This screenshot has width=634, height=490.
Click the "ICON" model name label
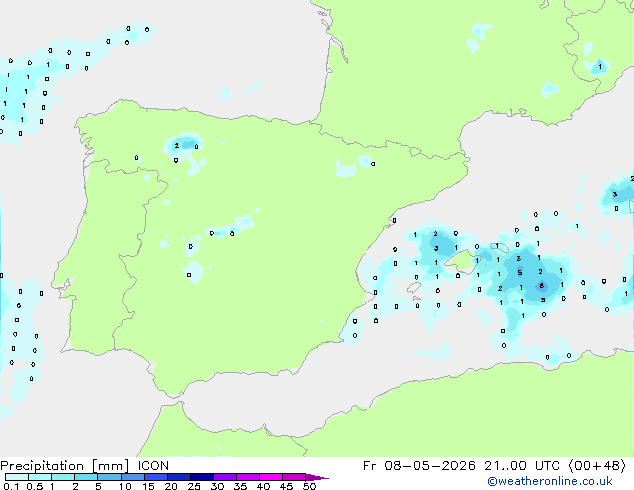pyautogui.click(x=153, y=466)
